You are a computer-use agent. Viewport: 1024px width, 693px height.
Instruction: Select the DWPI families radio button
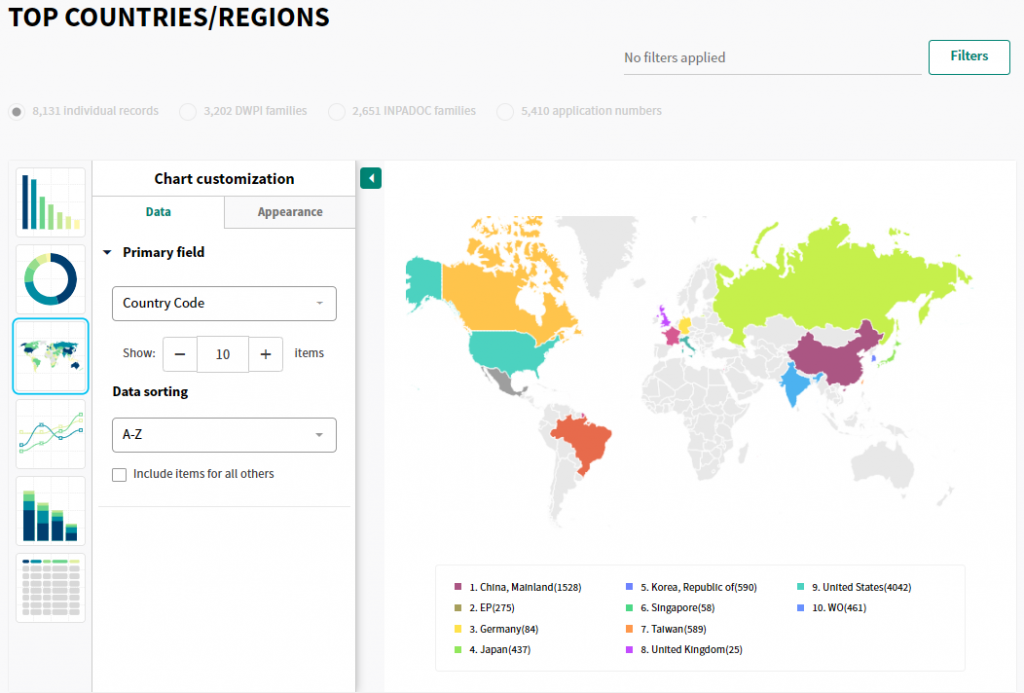[x=188, y=112]
